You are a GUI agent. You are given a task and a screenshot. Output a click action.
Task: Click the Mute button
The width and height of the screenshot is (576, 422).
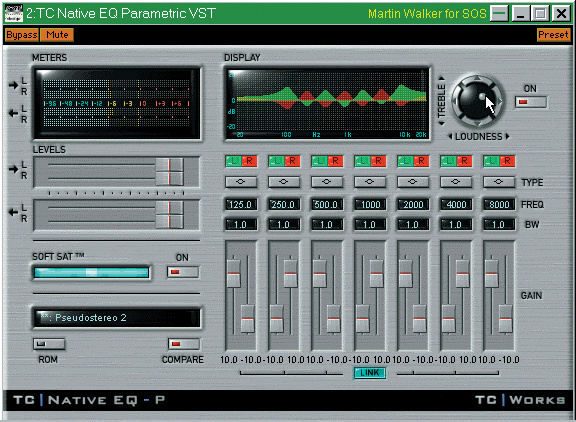(x=57, y=35)
